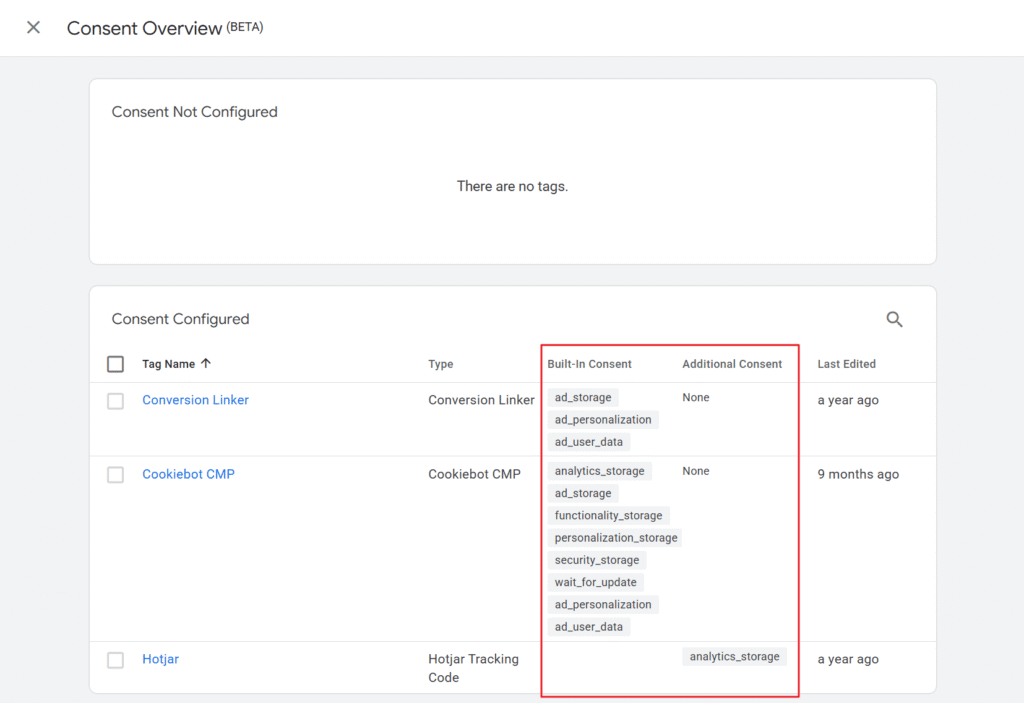Viewport: 1024px width, 703px height.
Task: Open the Hotjar tag
Action: tap(161, 659)
